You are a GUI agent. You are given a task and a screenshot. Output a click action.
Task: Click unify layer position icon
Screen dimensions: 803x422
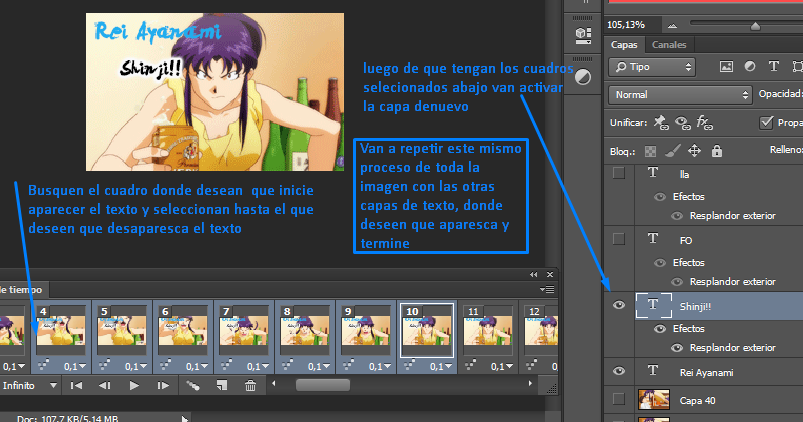tap(660, 123)
